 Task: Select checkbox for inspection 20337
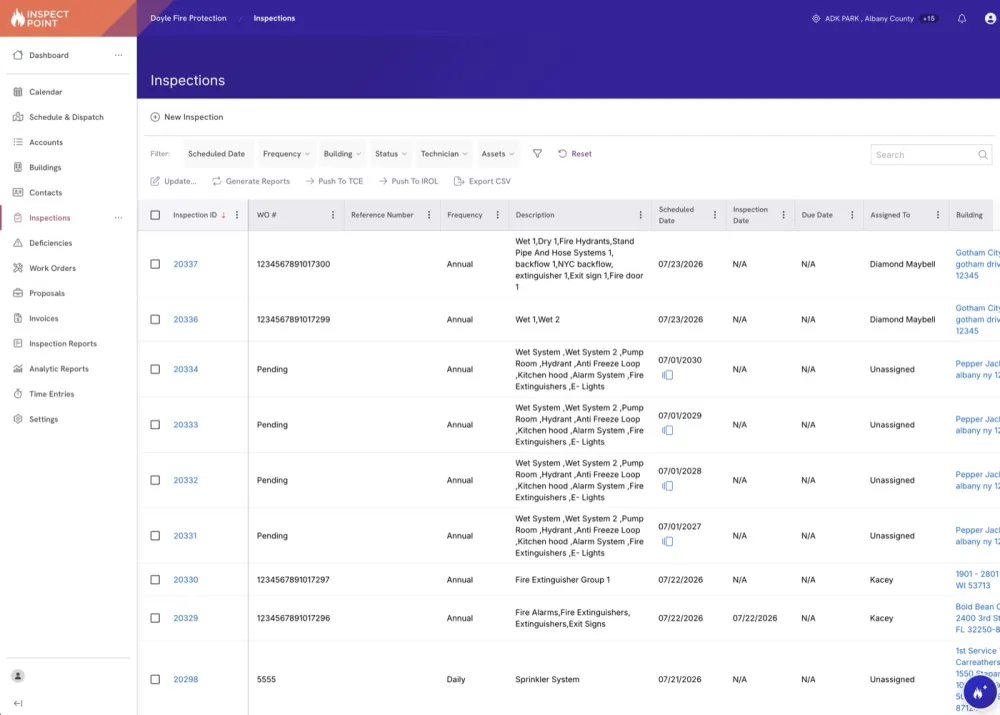click(155, 264)
